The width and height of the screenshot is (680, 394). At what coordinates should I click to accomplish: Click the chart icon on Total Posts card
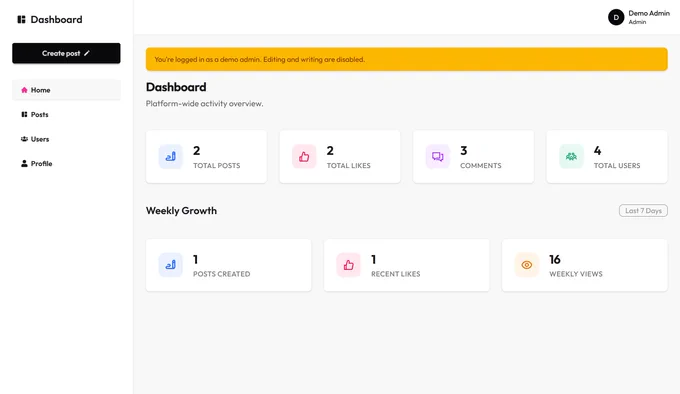[x=170, y=156]
